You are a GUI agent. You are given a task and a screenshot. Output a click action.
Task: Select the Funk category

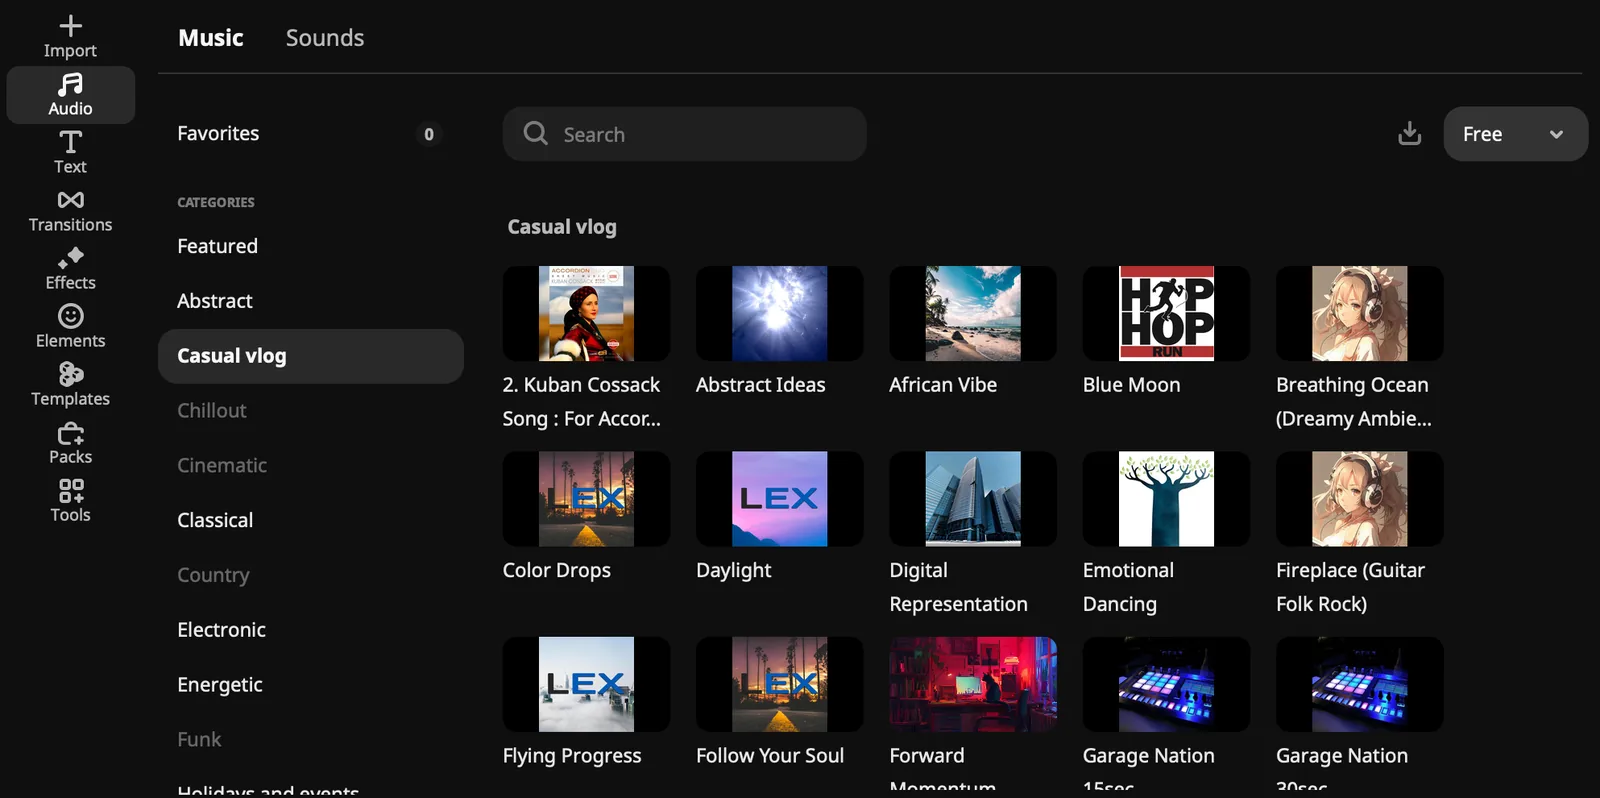click(x=310, y=740)
